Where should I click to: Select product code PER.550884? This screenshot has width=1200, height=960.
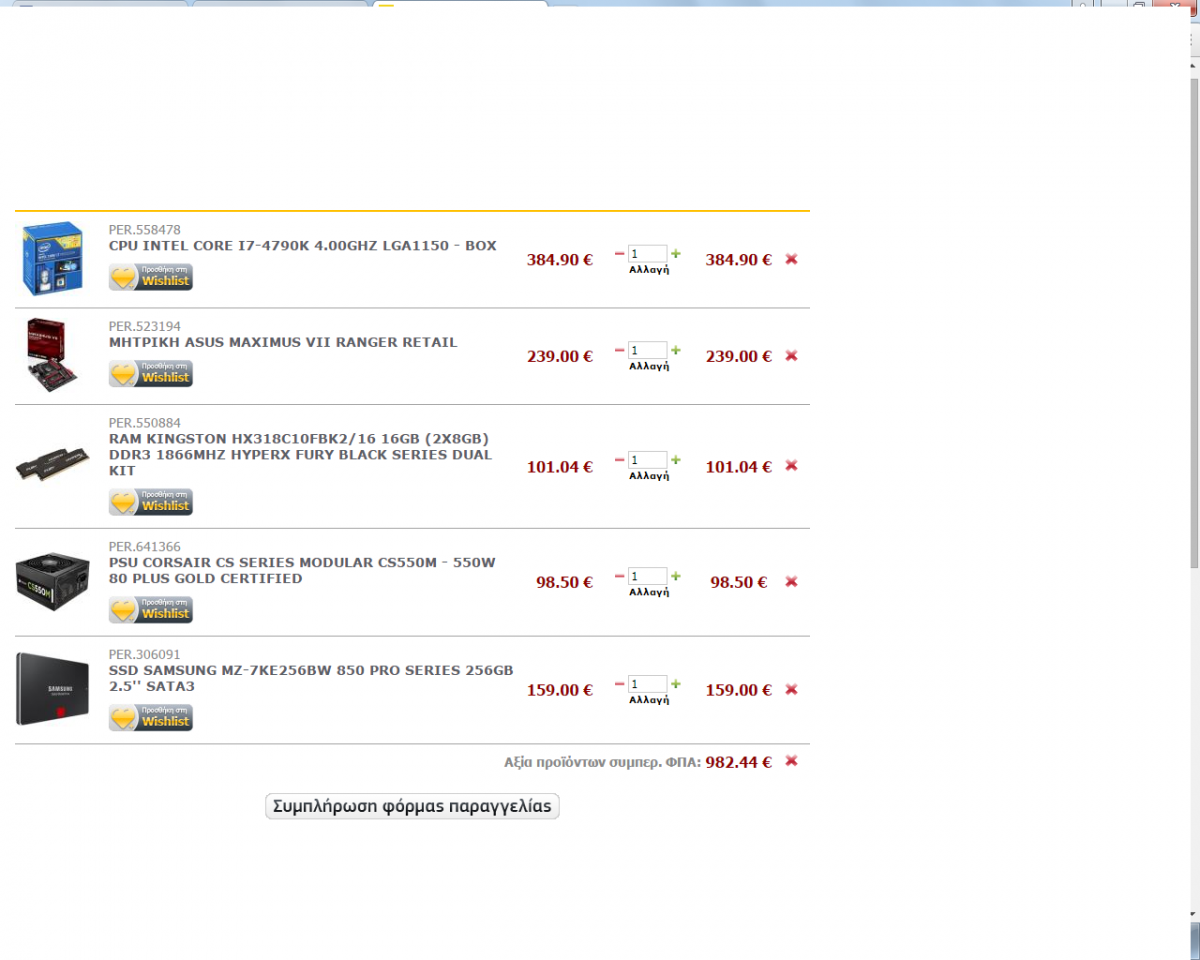pos(145,423)
